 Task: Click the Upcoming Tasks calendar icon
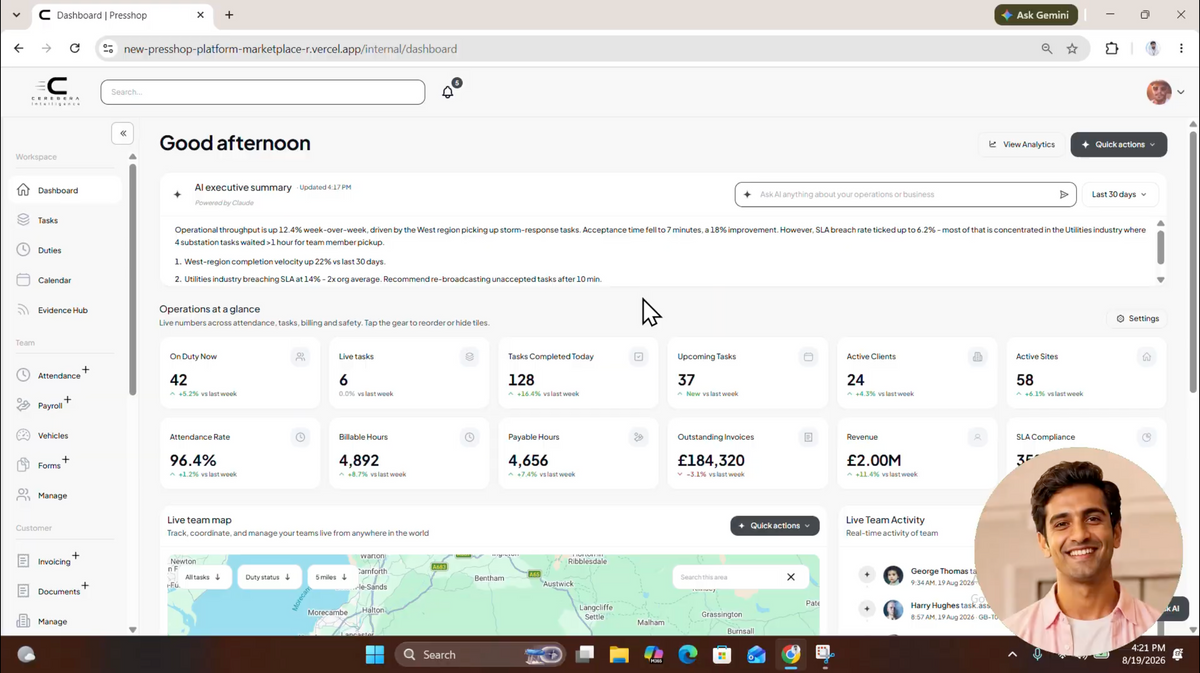pos(808,357)
